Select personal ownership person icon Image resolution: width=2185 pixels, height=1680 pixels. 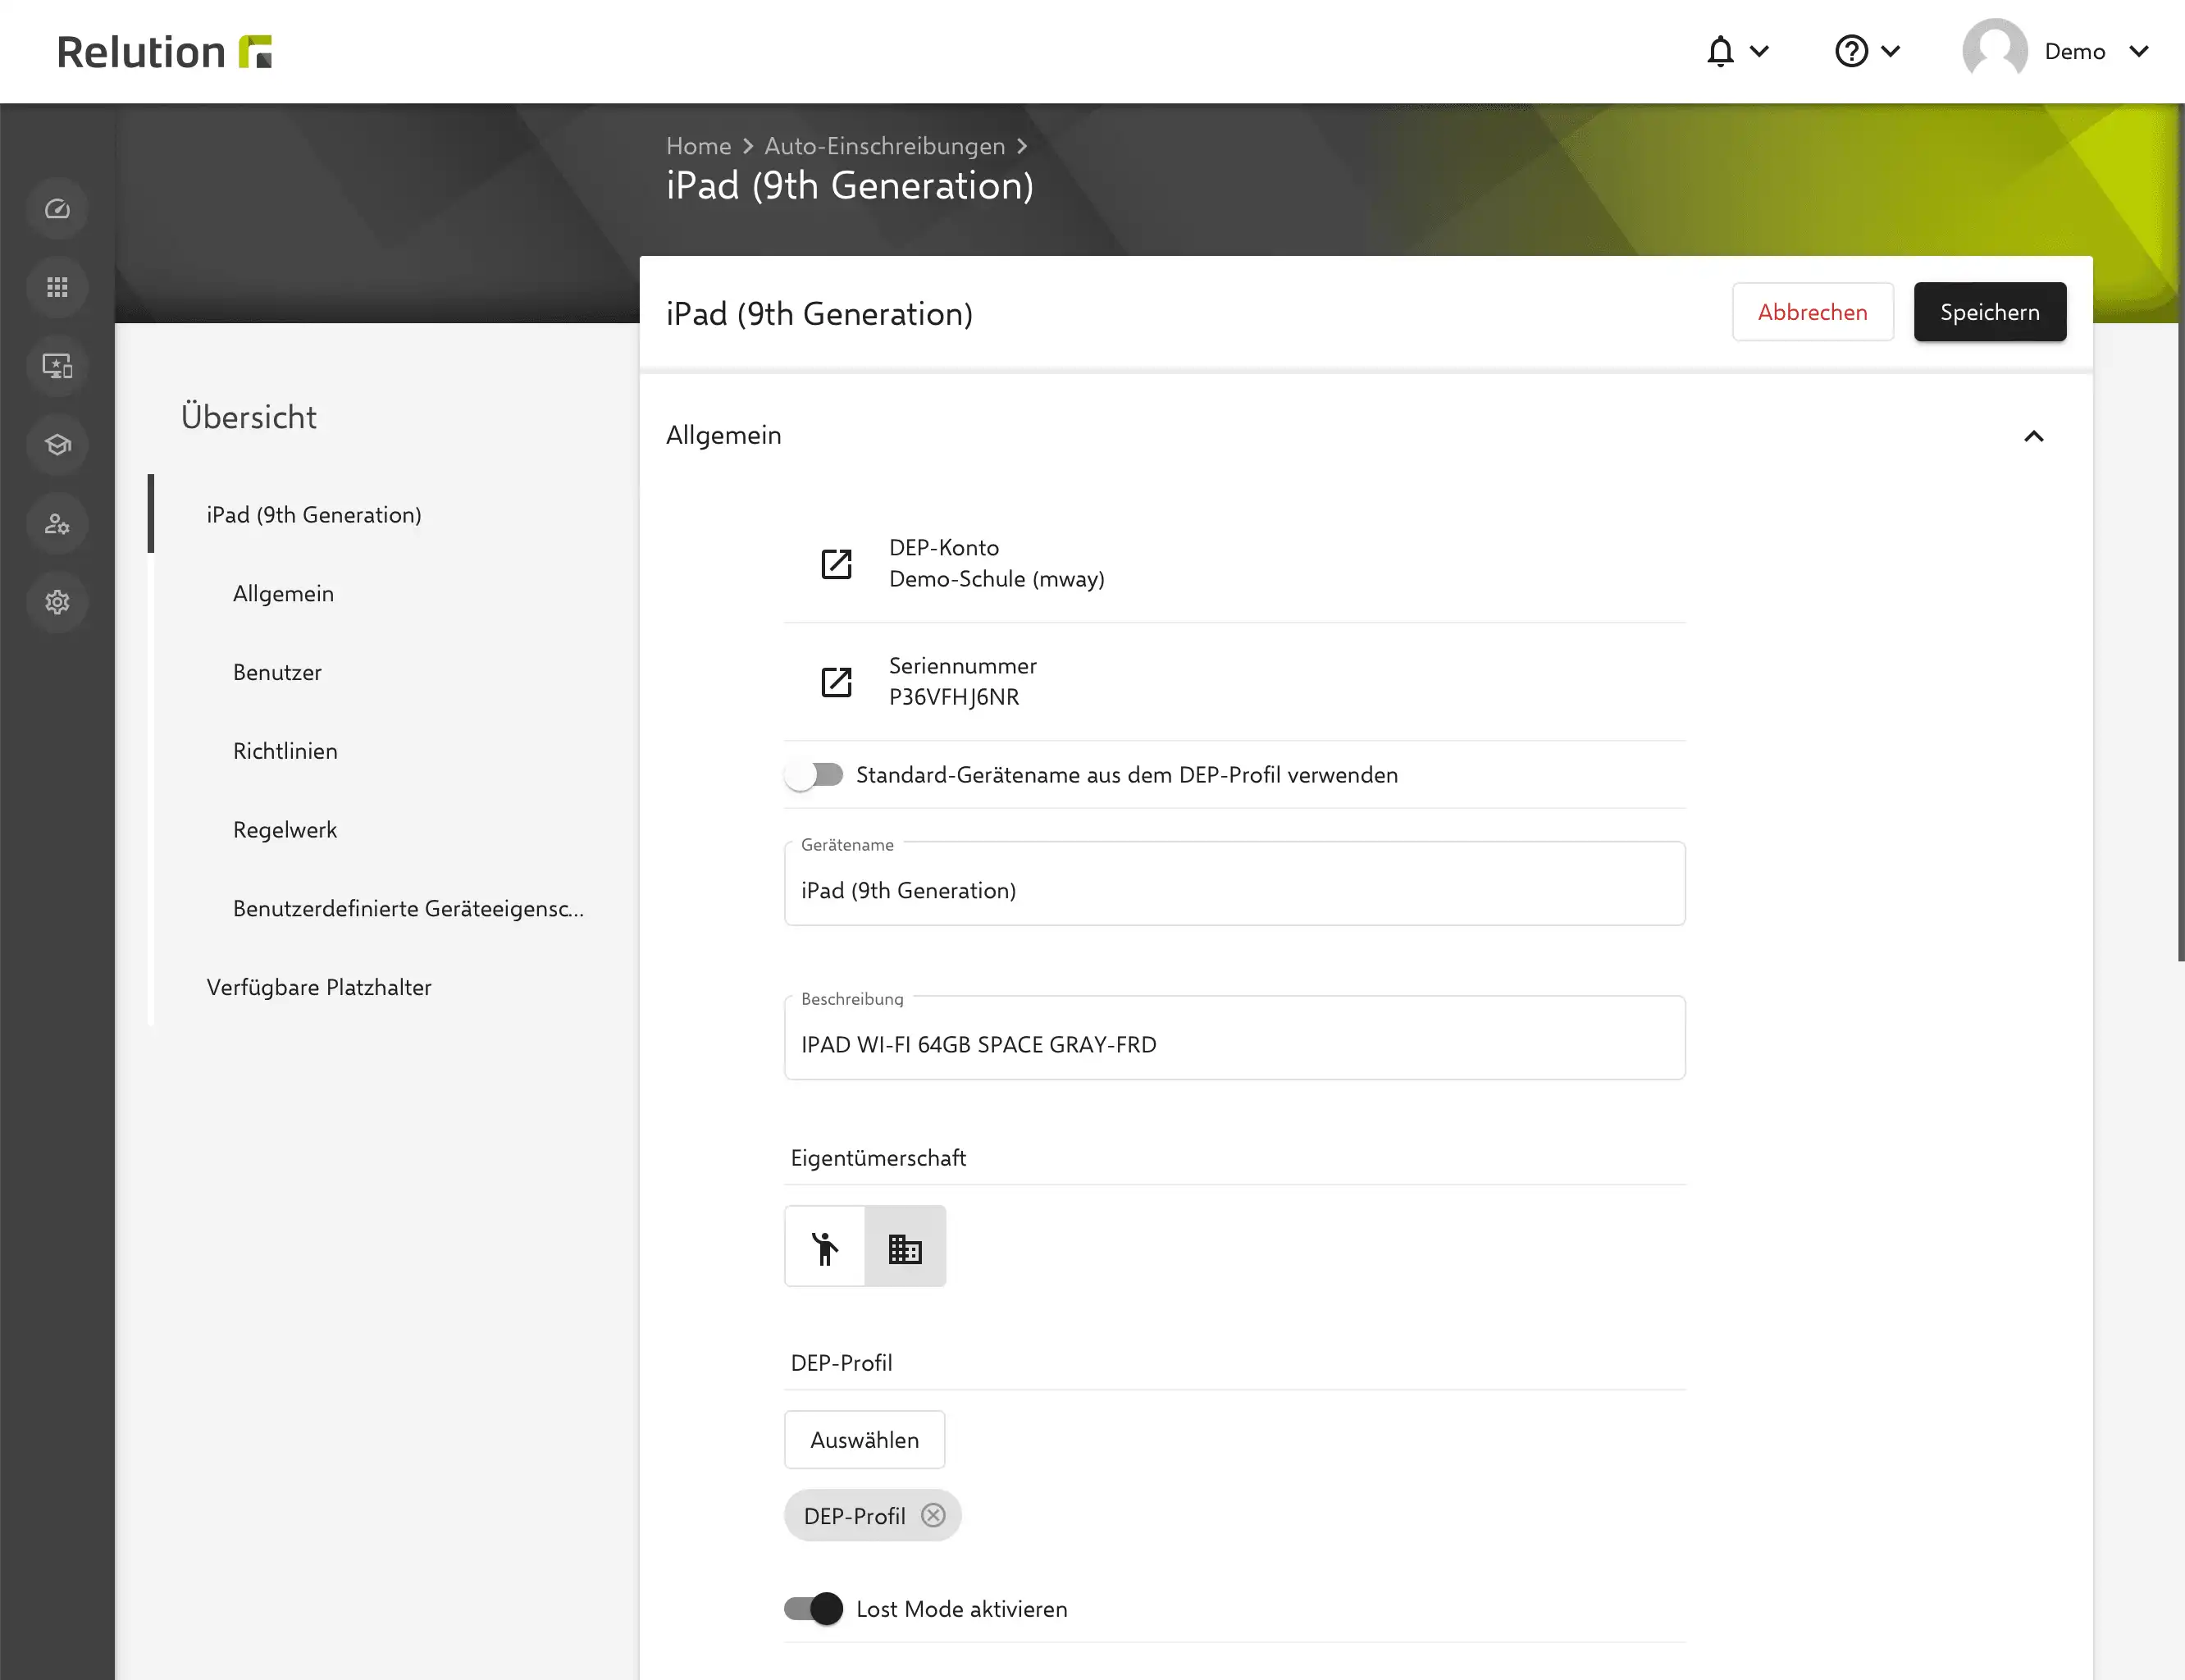(825, 1246)
